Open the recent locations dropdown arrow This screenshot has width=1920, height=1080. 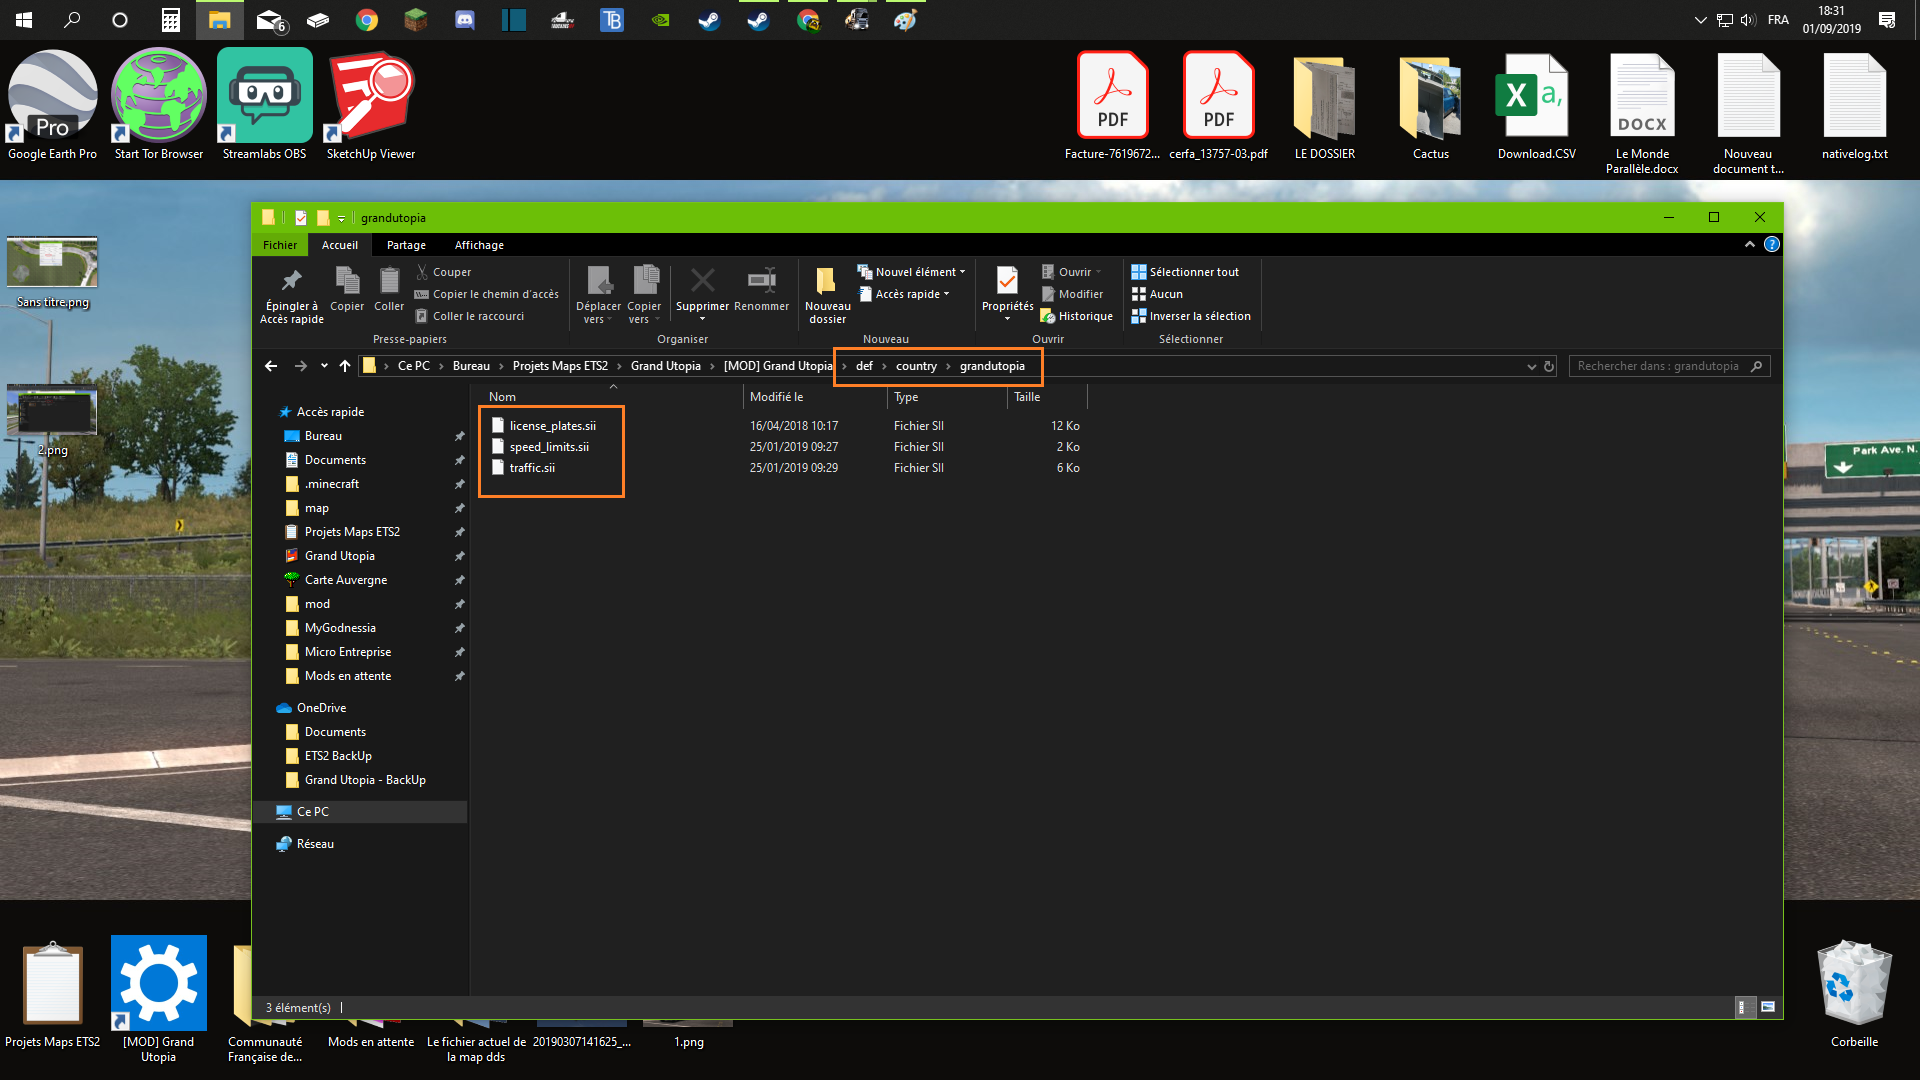324,366
